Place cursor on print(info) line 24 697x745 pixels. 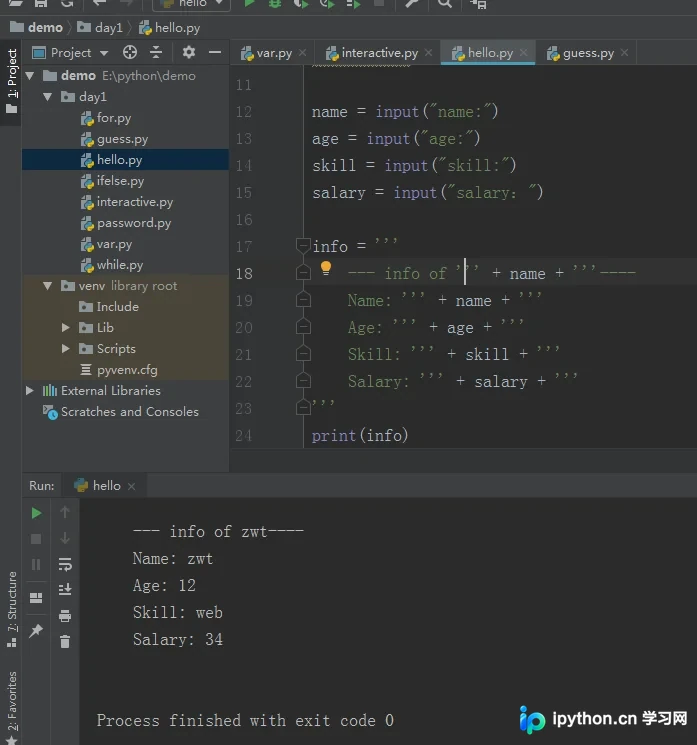(360, 435)
